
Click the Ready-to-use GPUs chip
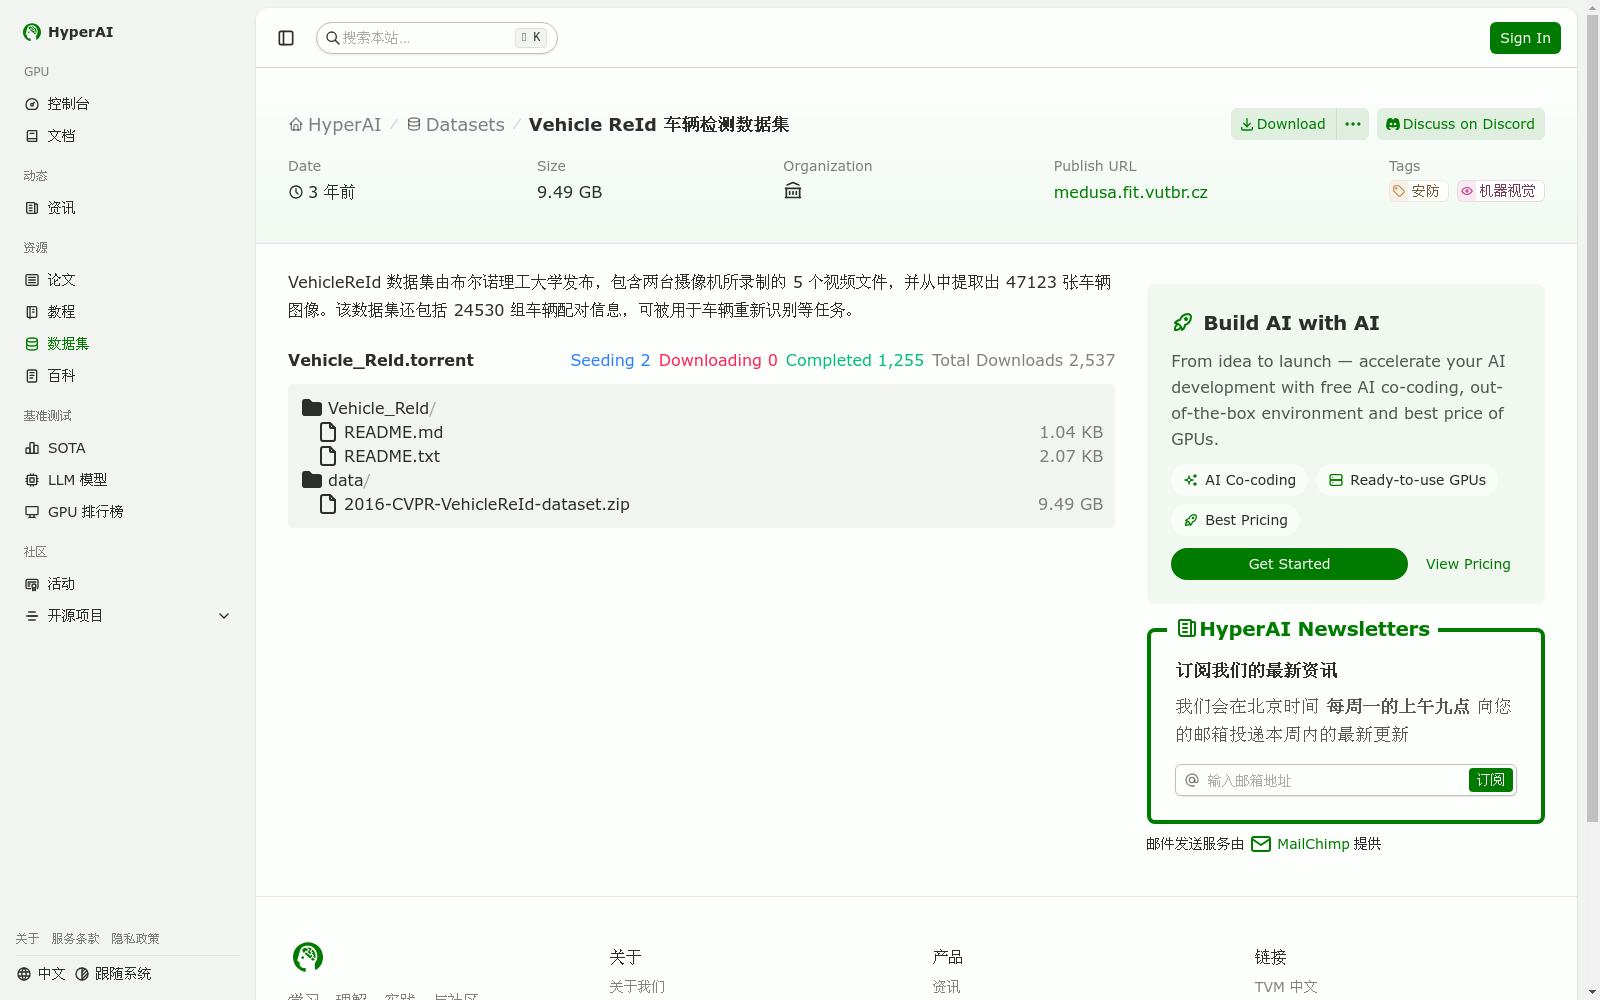click(x=1407, y=480)
